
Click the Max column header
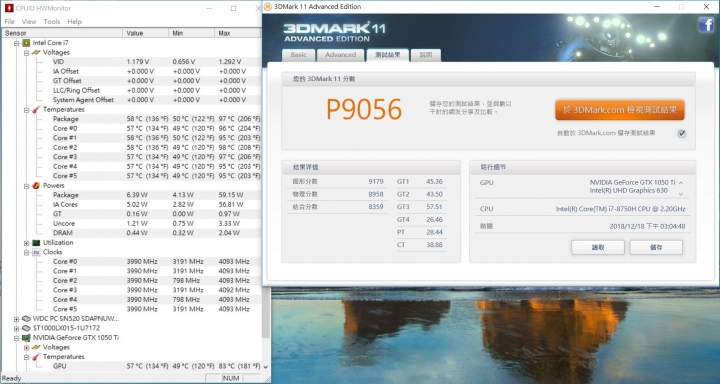click(x=237, y=33)
